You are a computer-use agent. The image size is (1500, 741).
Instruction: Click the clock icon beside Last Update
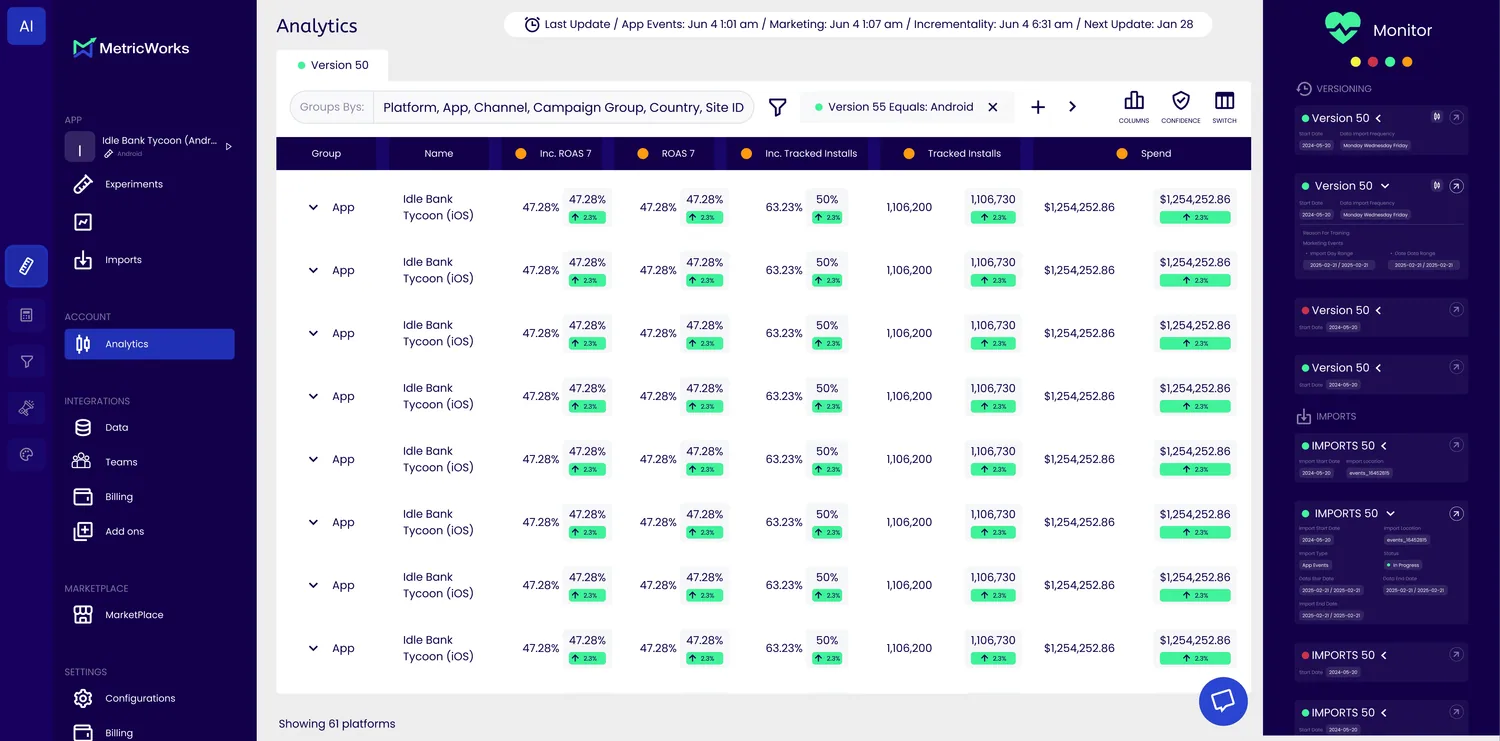click(532, 24)
